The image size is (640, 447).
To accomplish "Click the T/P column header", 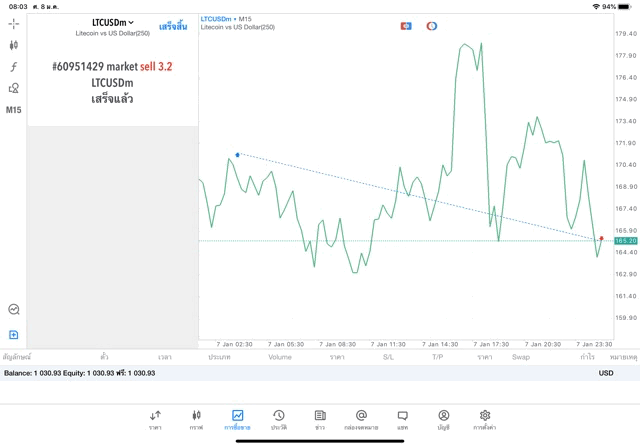I will click(x=438, y=357).
